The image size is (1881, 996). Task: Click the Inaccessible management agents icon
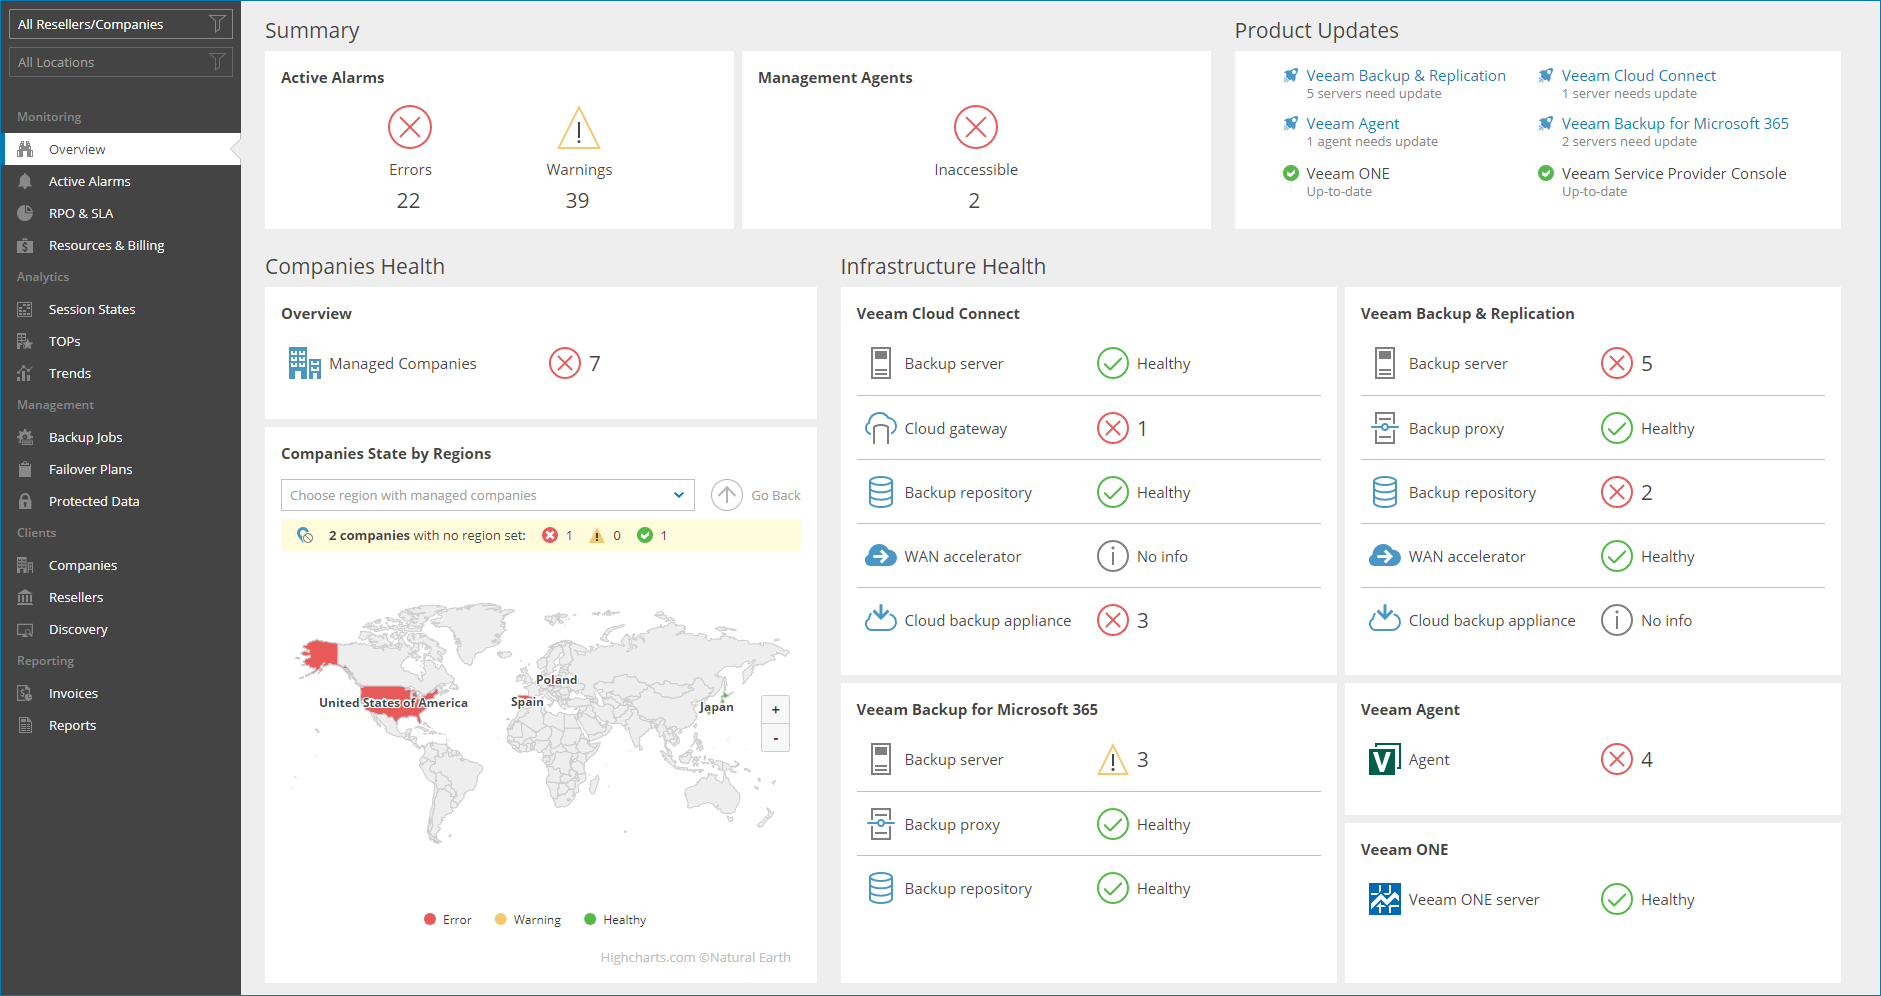[976, 127]
